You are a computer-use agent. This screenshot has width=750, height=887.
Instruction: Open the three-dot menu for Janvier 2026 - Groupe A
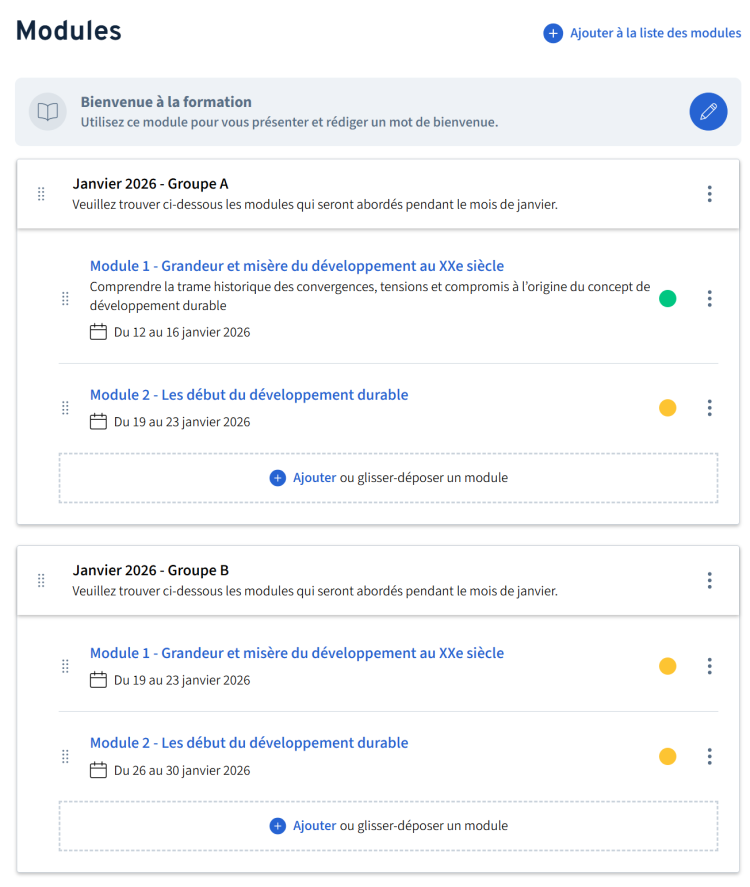709,194
